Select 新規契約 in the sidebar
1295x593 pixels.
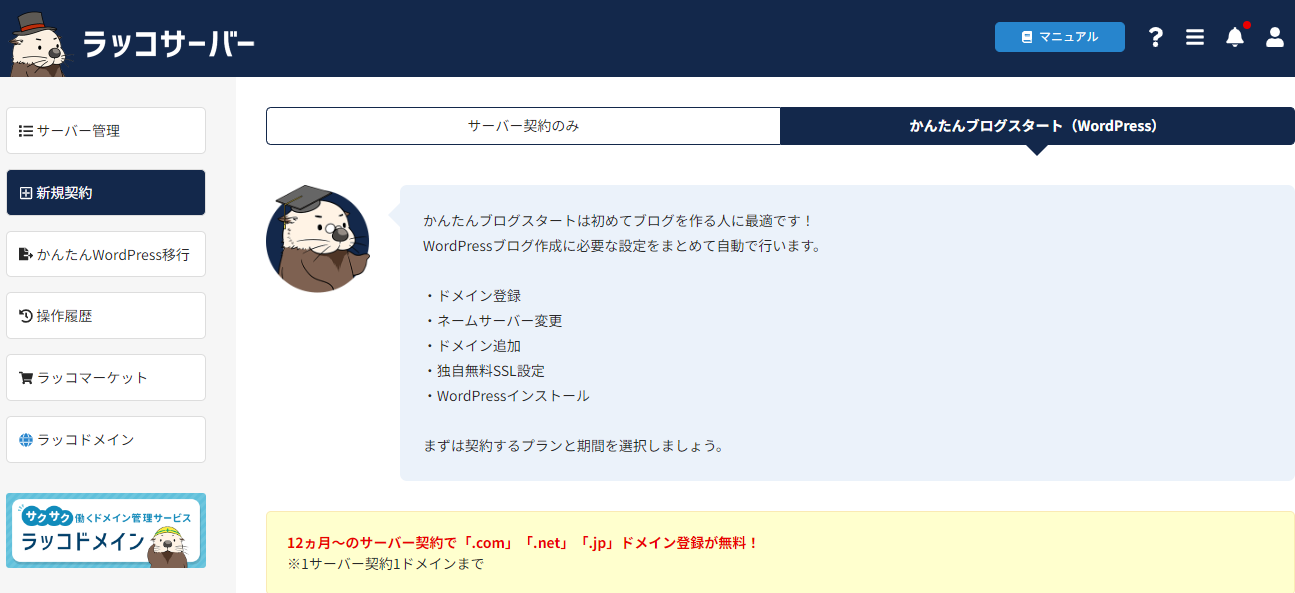[106, 193]
